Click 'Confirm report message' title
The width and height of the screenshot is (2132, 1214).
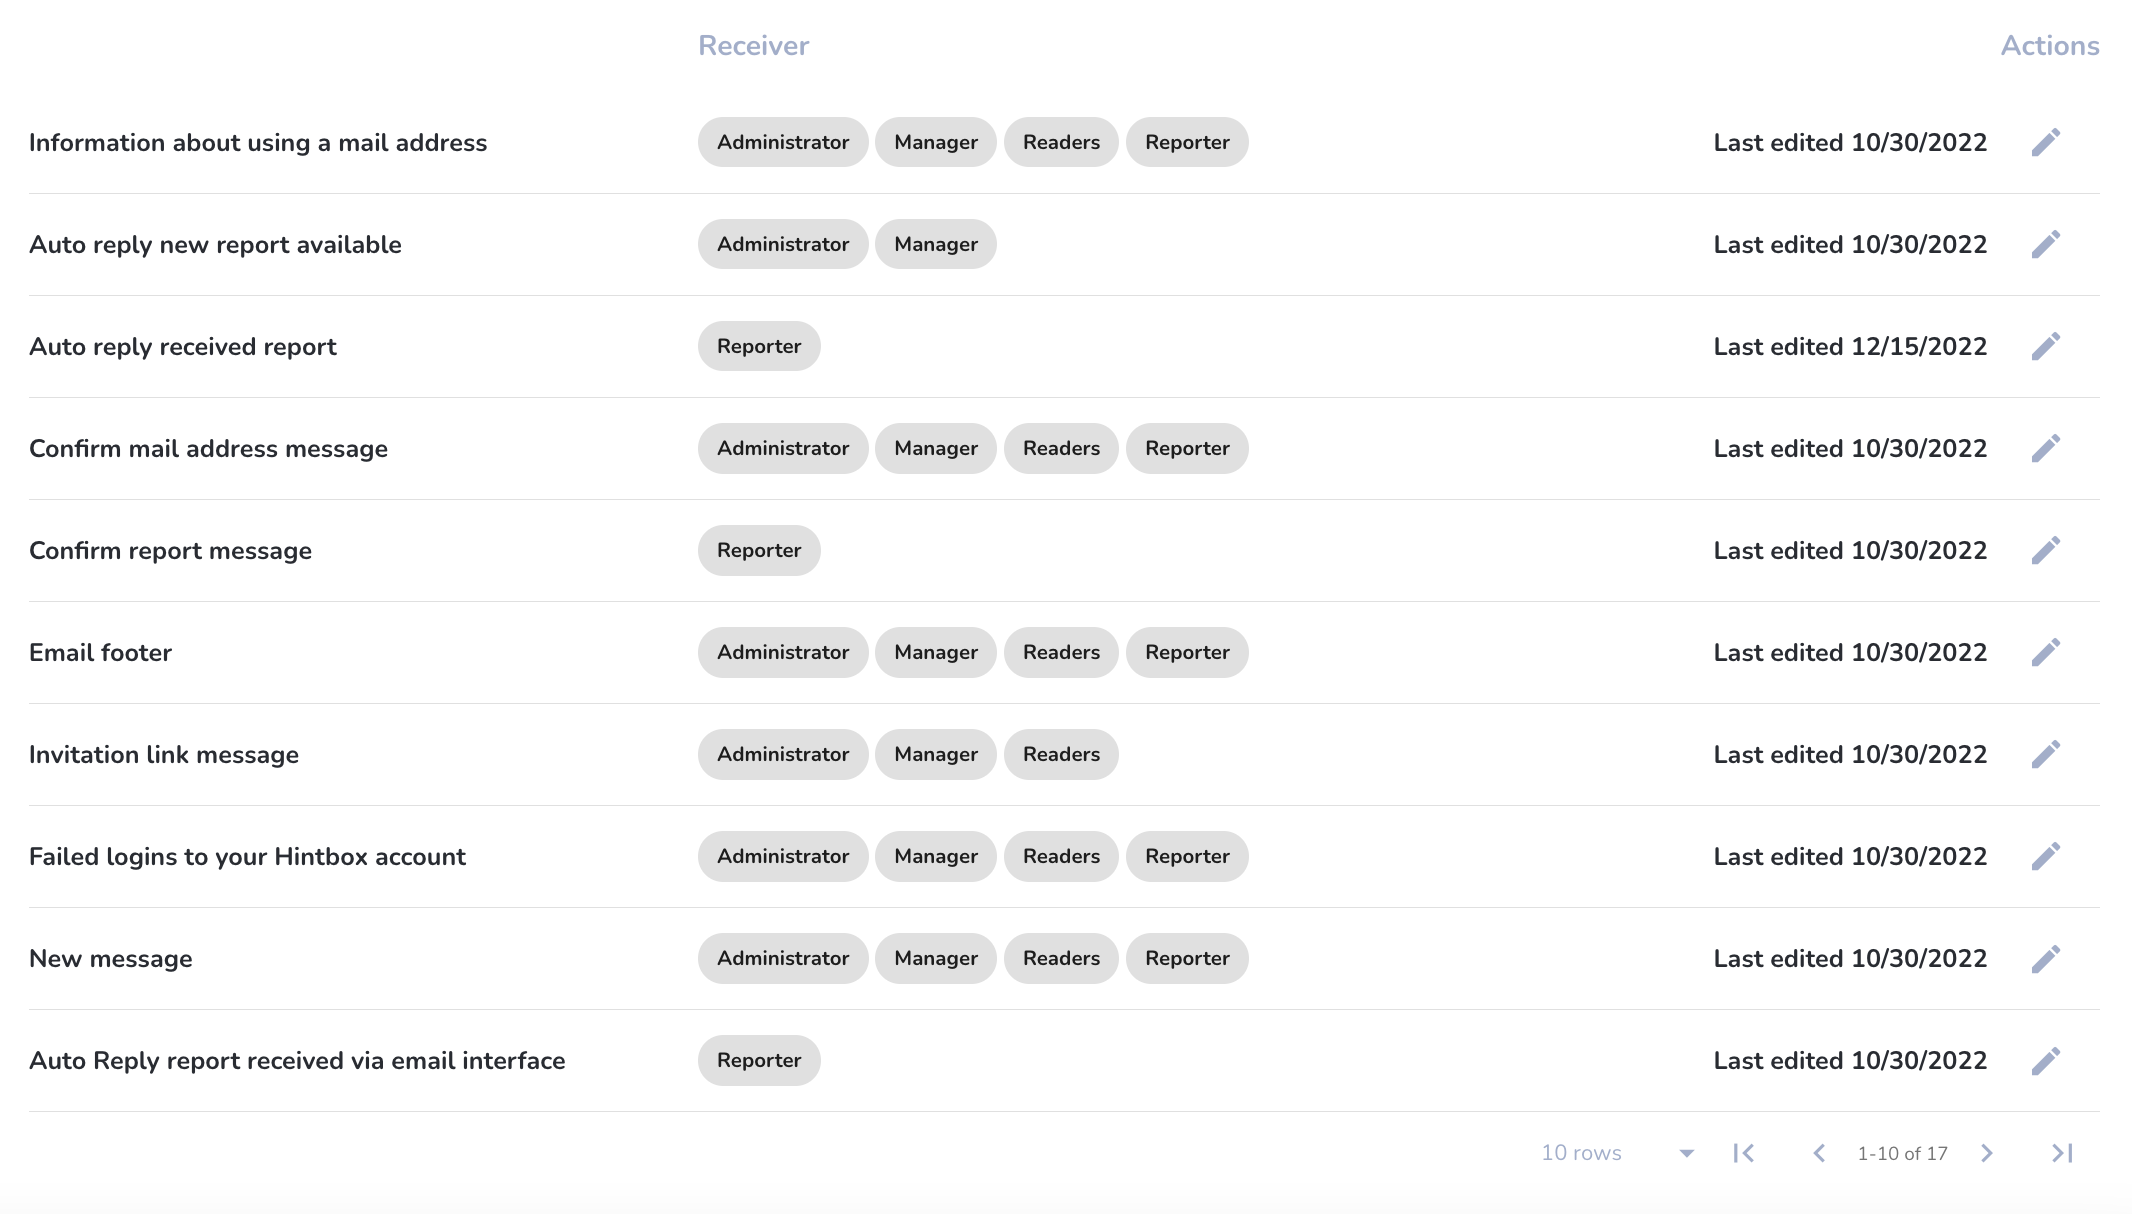tap(170, 551)
